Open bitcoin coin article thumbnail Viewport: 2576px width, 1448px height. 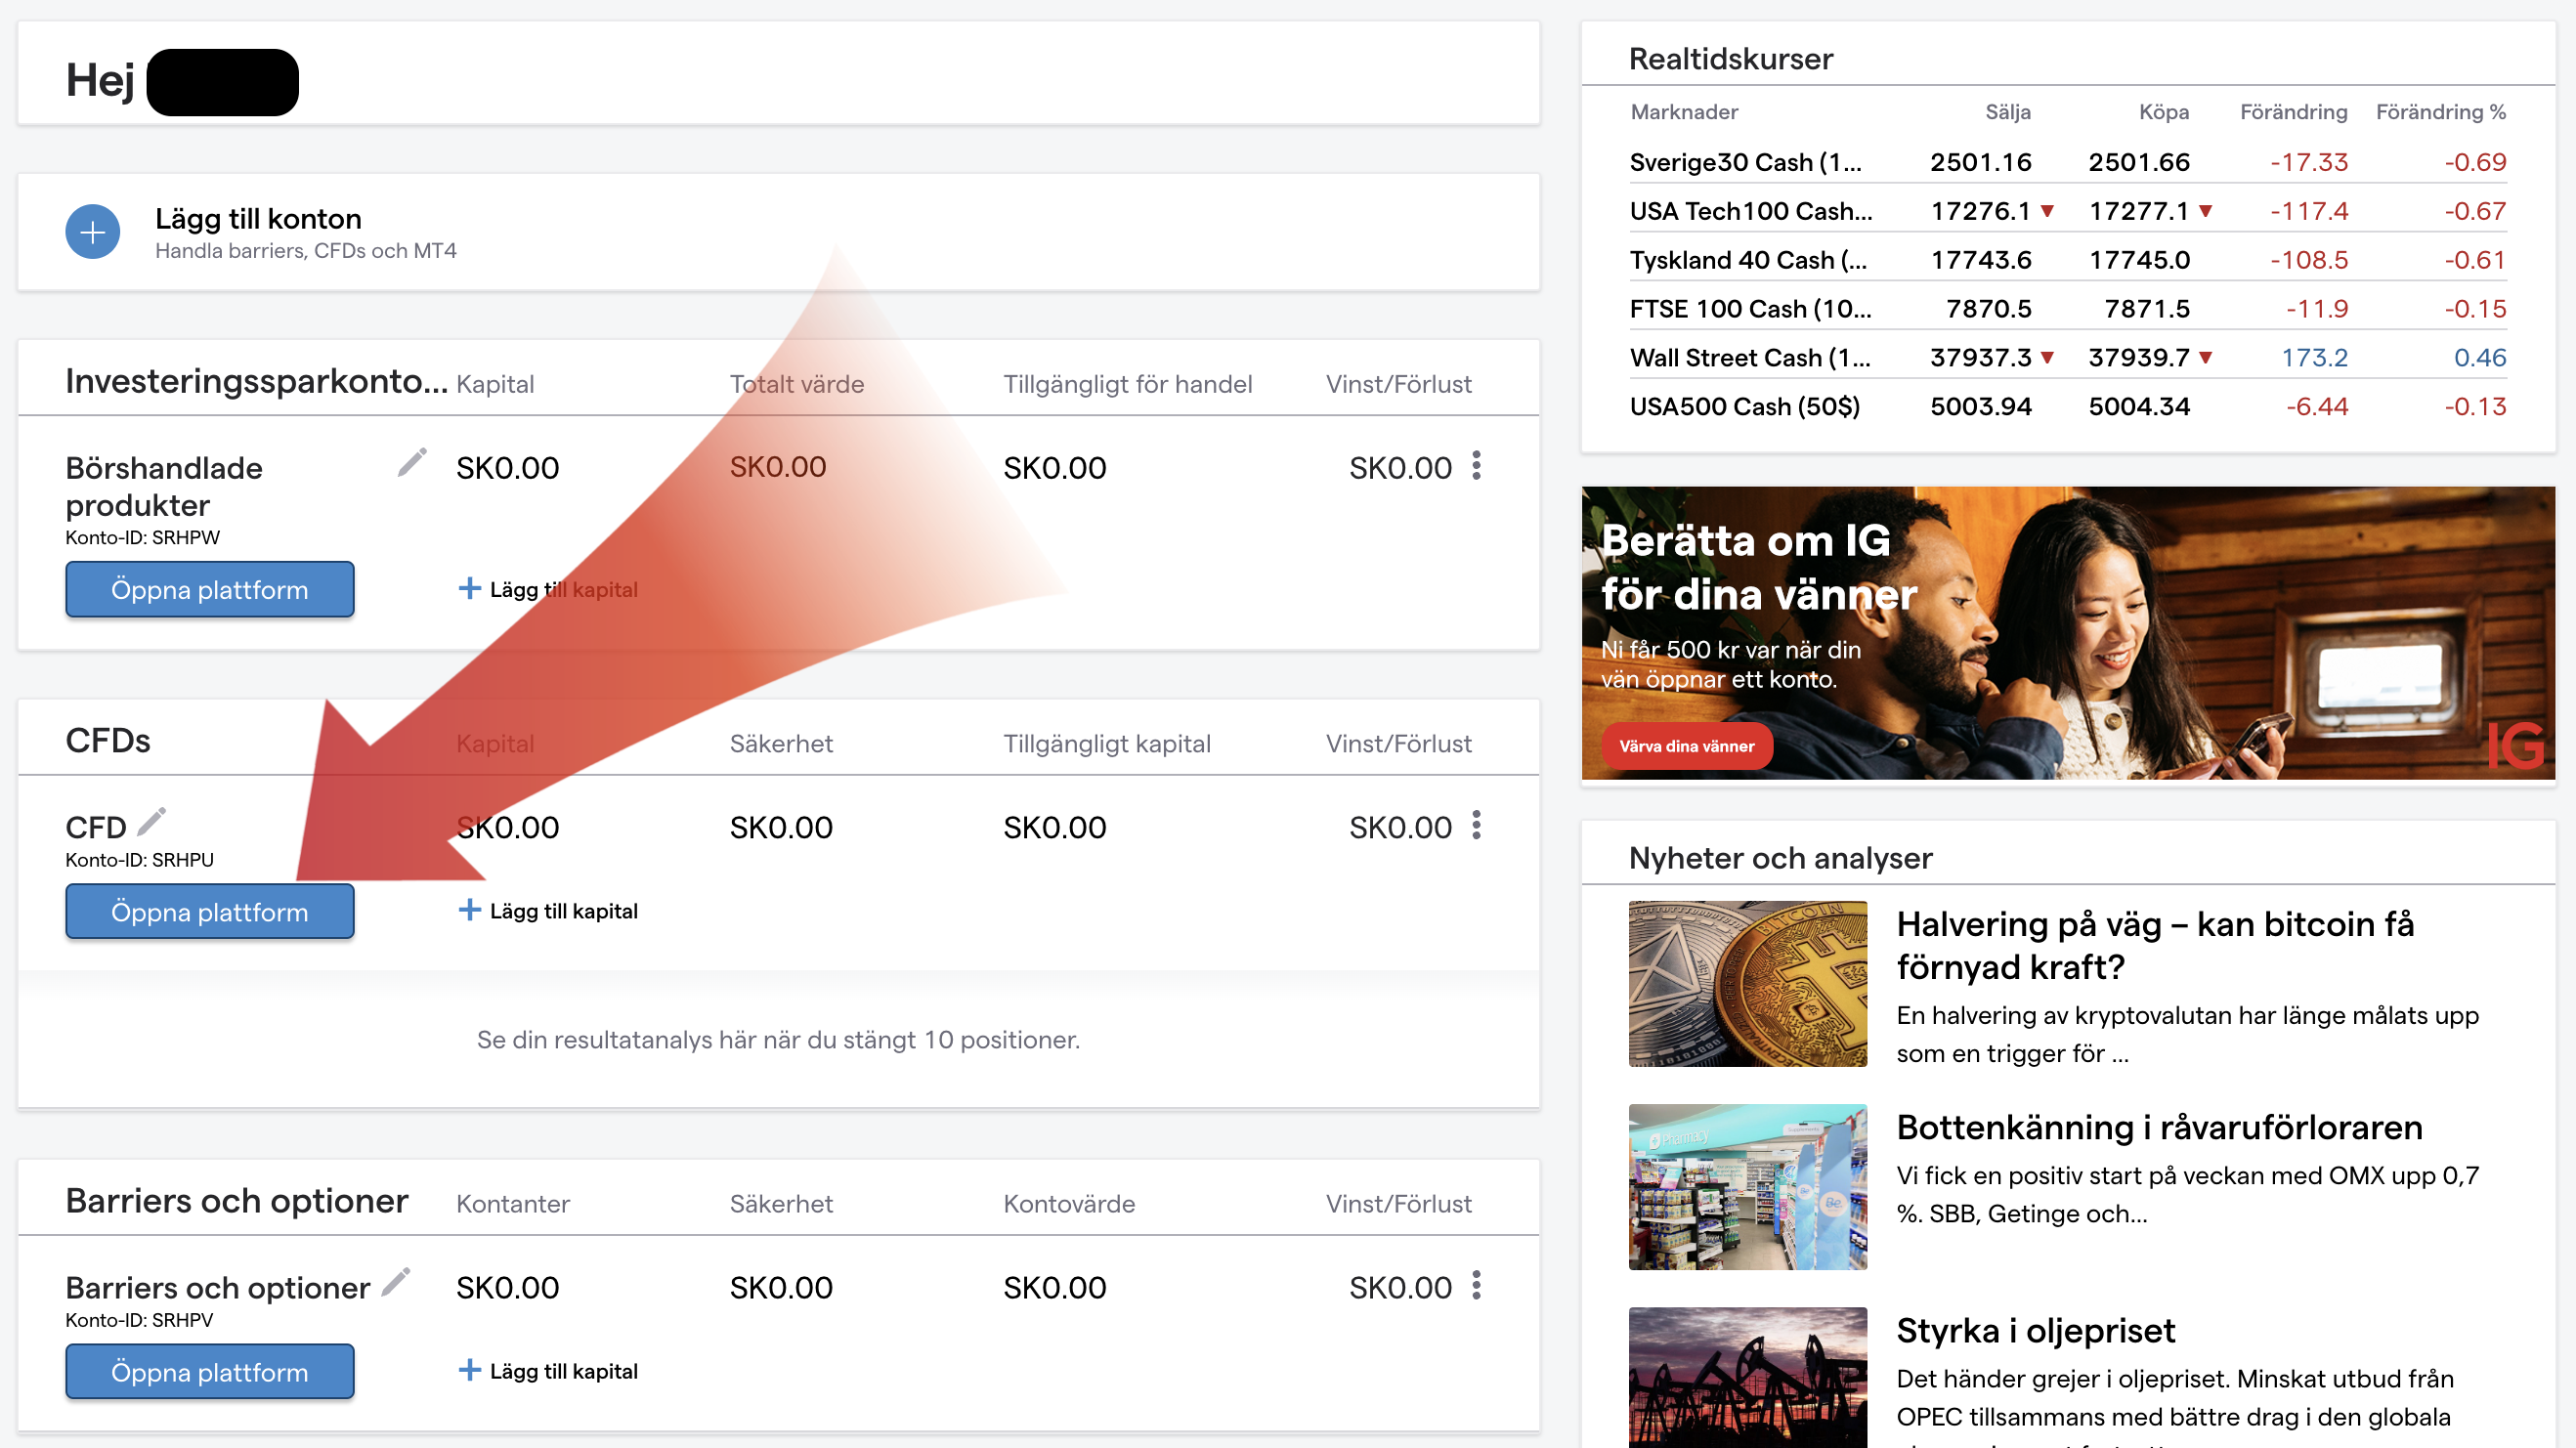(1747, 984)
